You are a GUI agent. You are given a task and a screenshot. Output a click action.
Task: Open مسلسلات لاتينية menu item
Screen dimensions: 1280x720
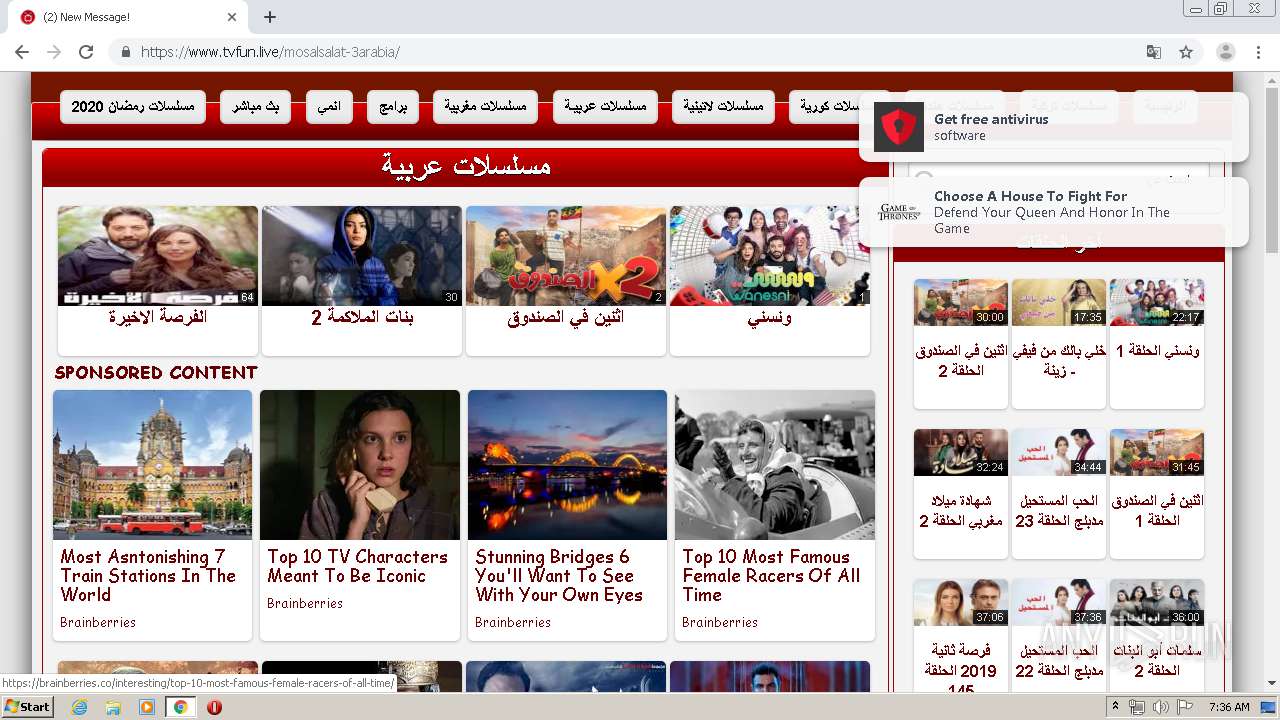click(x=723, y=107)
